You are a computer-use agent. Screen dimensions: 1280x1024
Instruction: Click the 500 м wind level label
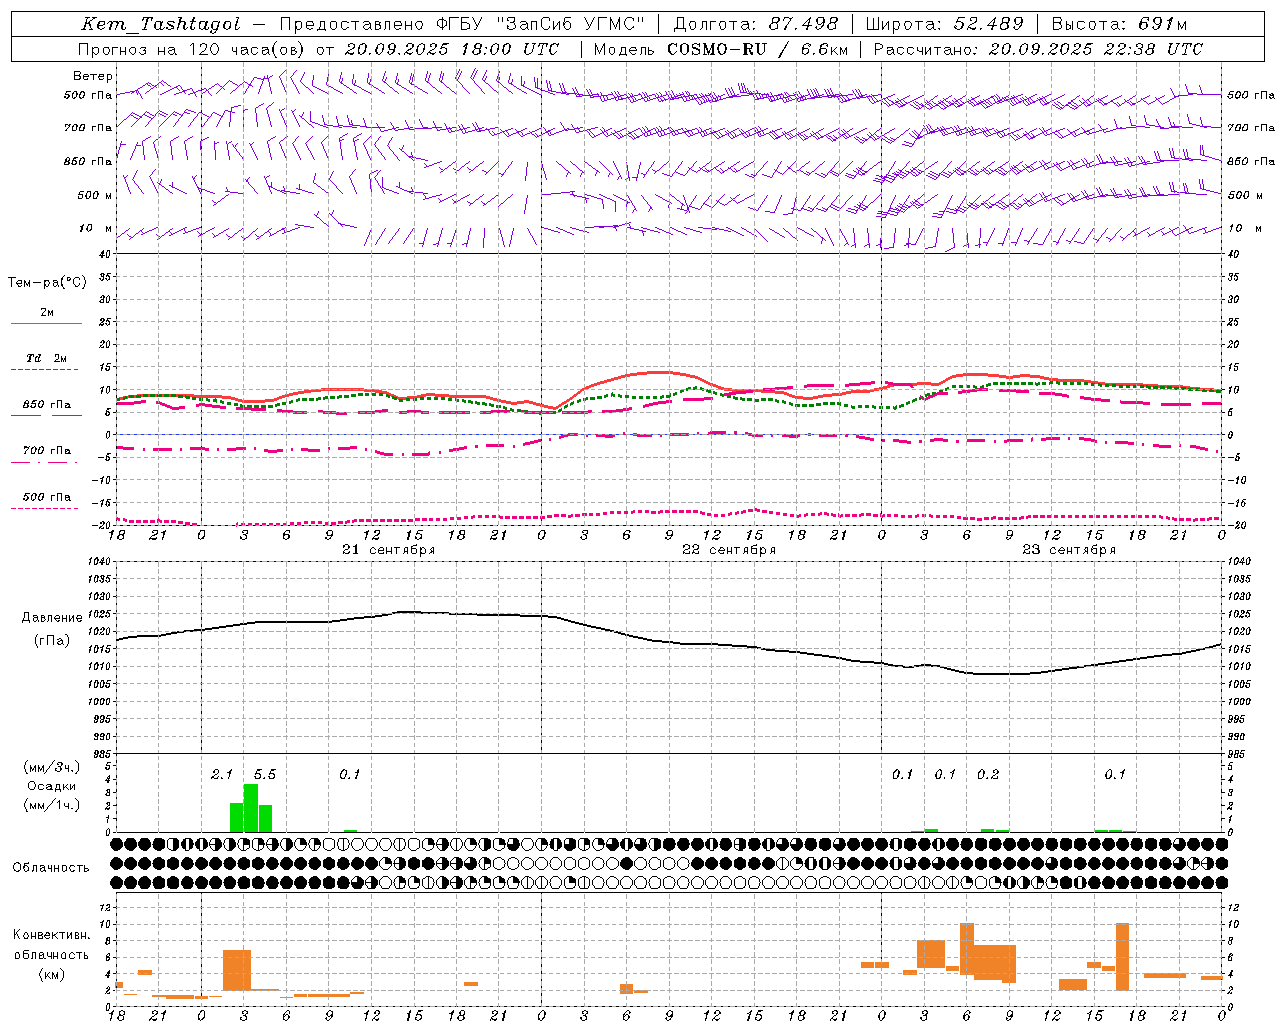[x=96, y=196]
